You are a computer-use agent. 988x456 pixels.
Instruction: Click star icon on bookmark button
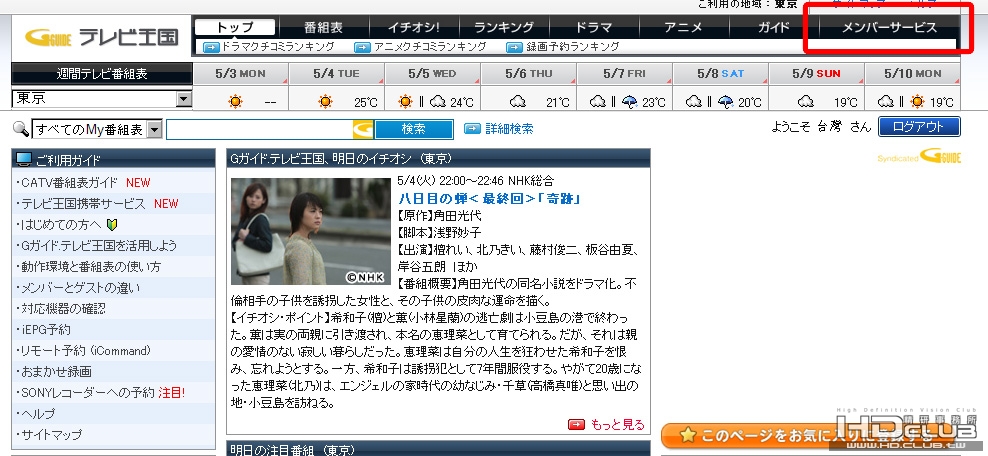click(x=688, y=435)
